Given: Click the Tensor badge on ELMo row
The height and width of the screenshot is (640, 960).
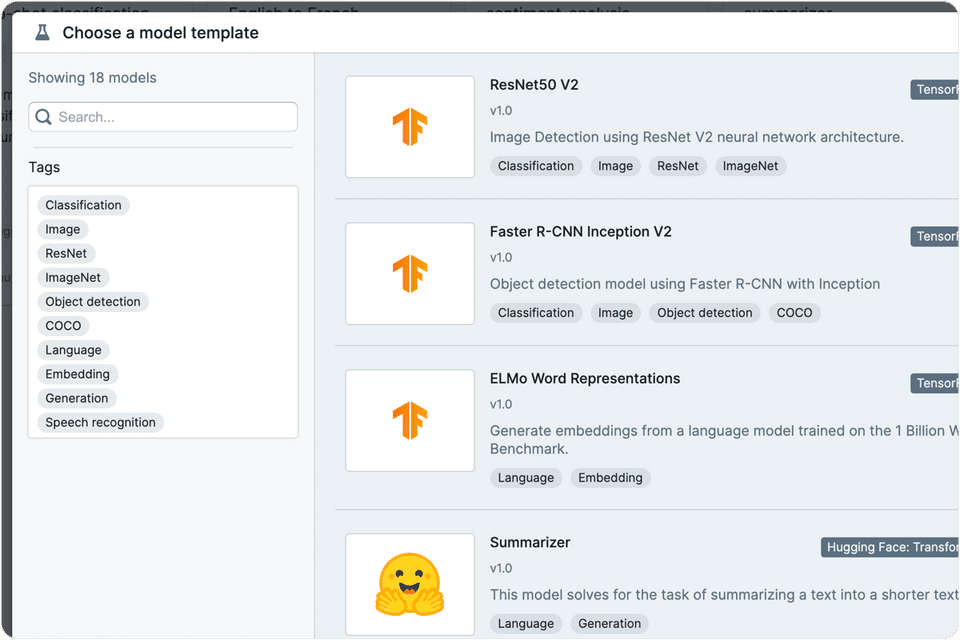Looking at the screenshot, I should [x=934, y=383].
